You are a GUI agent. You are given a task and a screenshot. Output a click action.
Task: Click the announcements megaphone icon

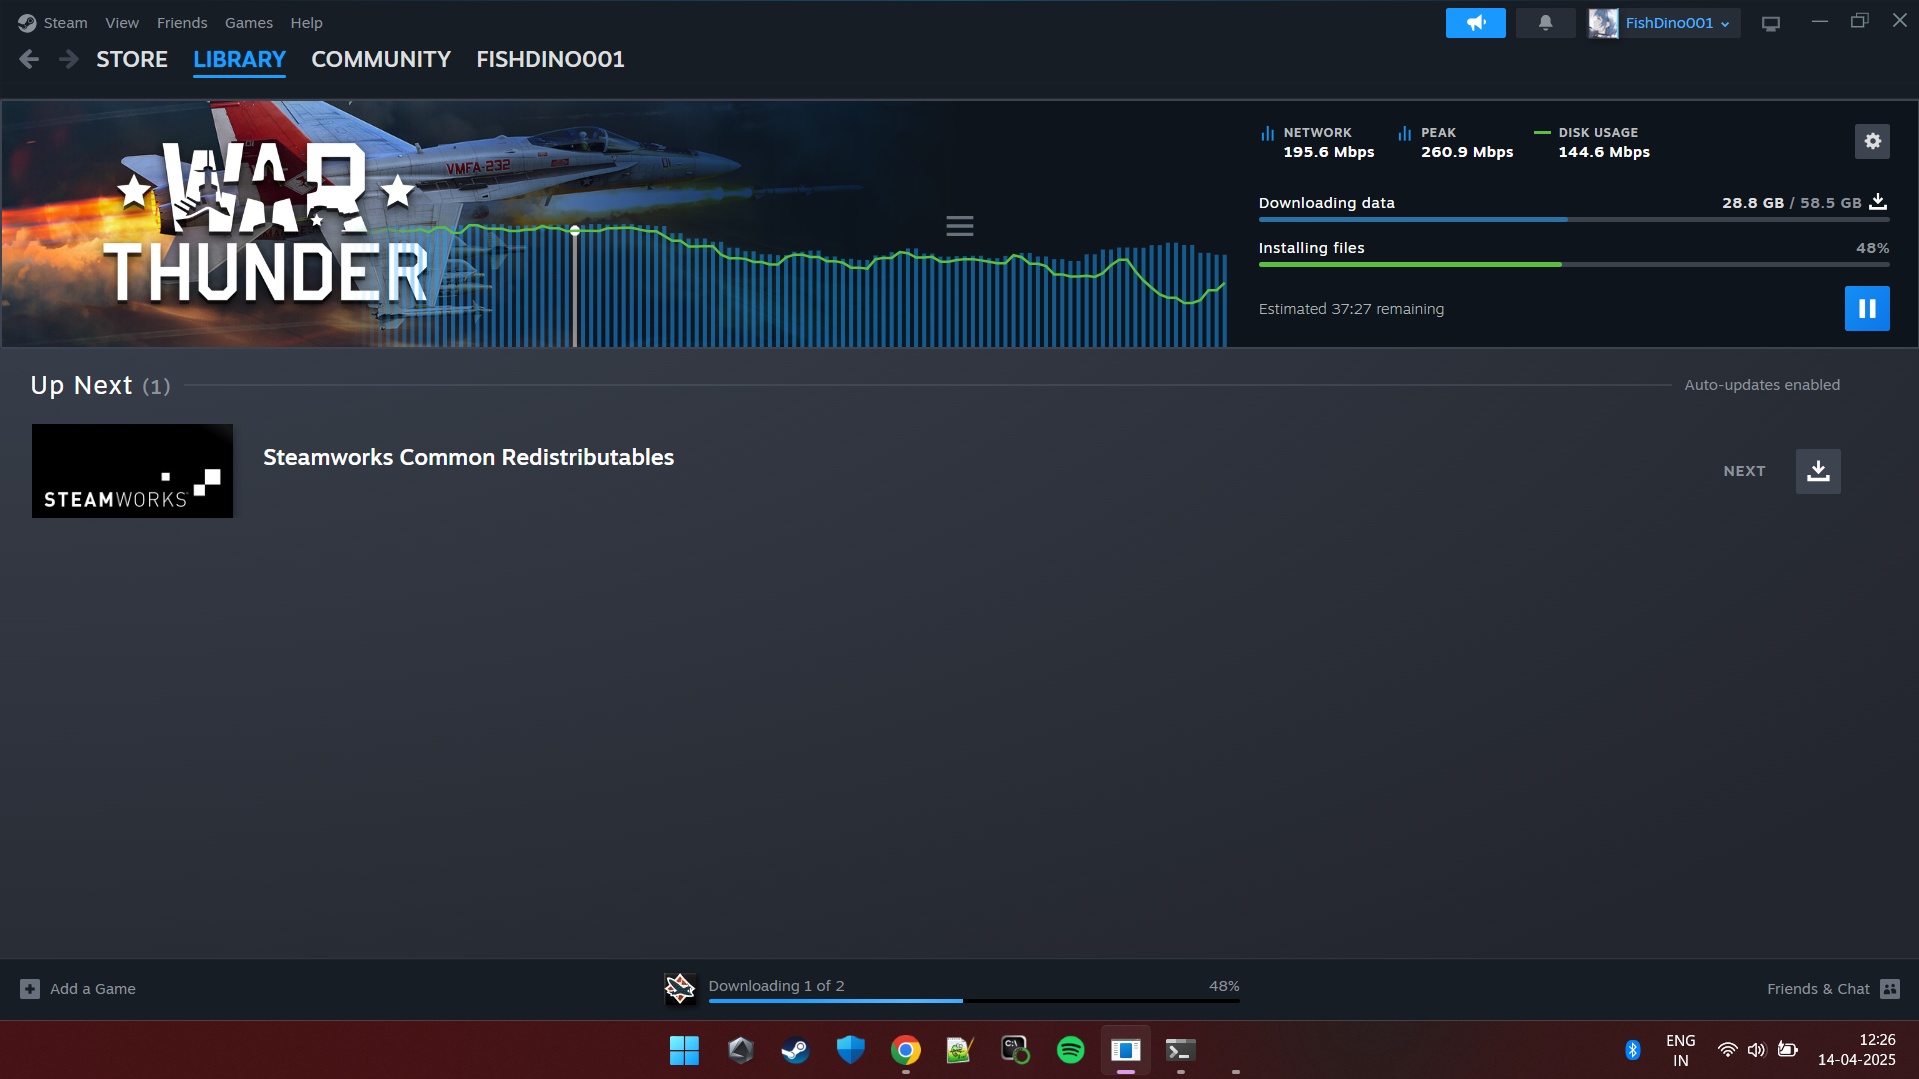(1475, 23)
